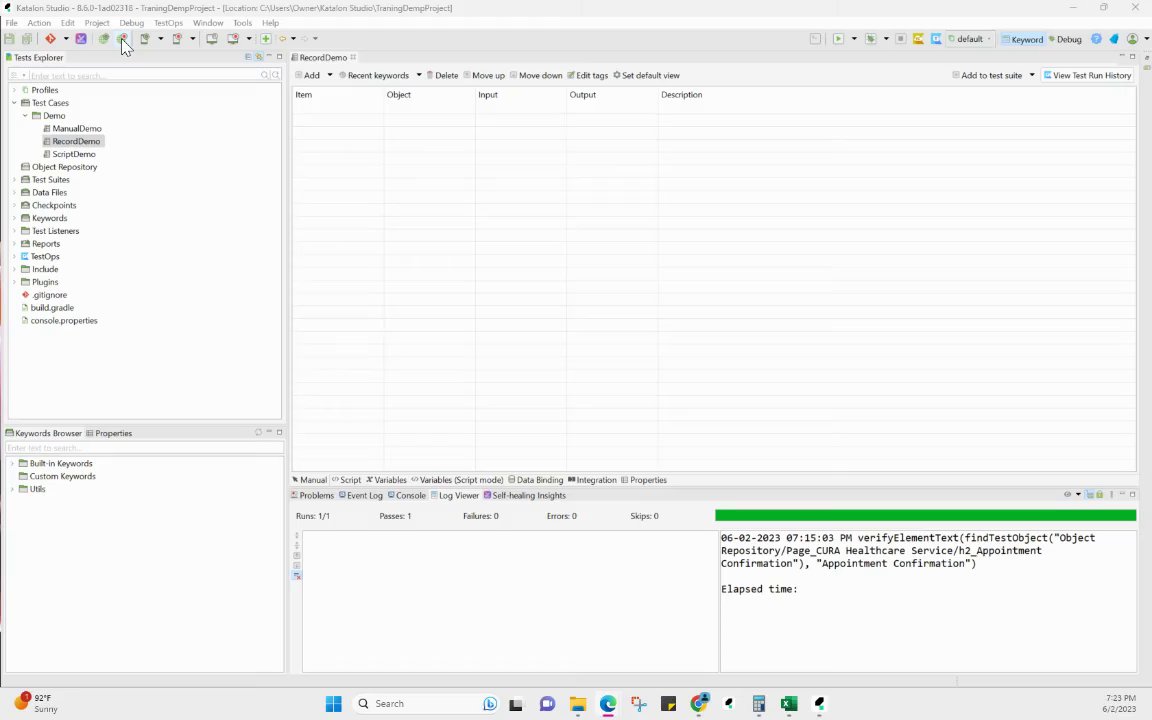Open Excel from the taskbar
The width and height of the screenshot is (1152, 720).
(789, 703)
